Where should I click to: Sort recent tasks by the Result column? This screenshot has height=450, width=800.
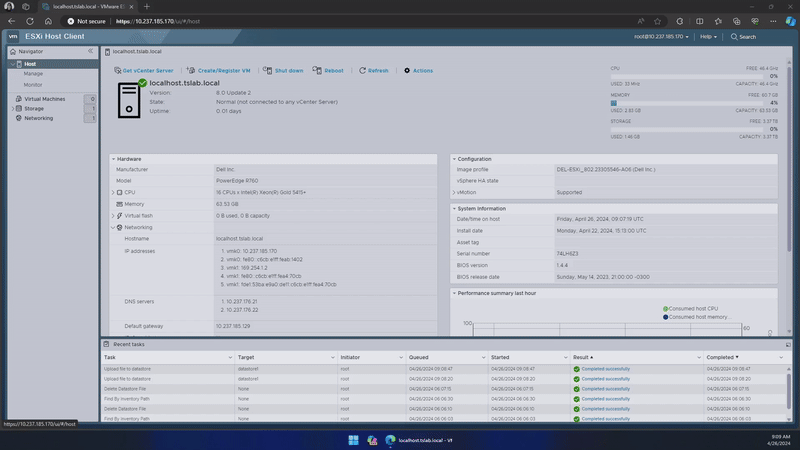click(583, 357)
